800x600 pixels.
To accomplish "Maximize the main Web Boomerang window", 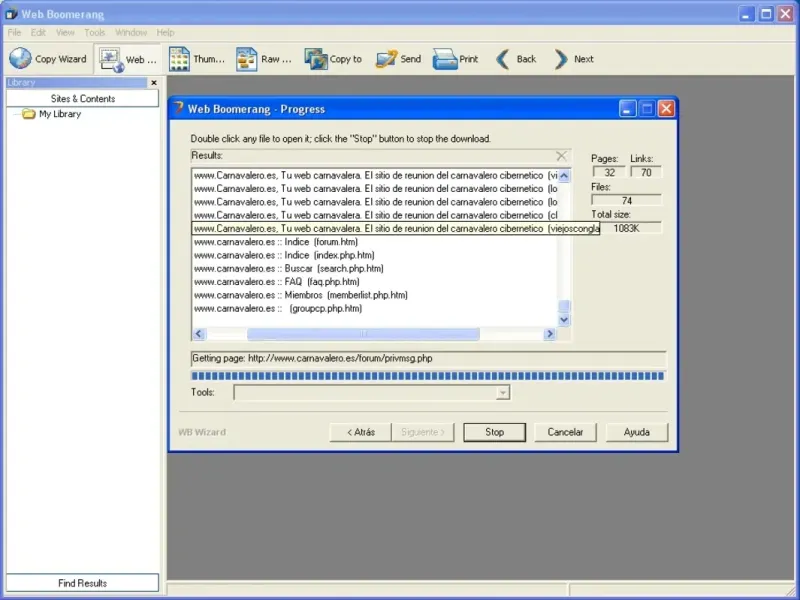I will (766, 14).
